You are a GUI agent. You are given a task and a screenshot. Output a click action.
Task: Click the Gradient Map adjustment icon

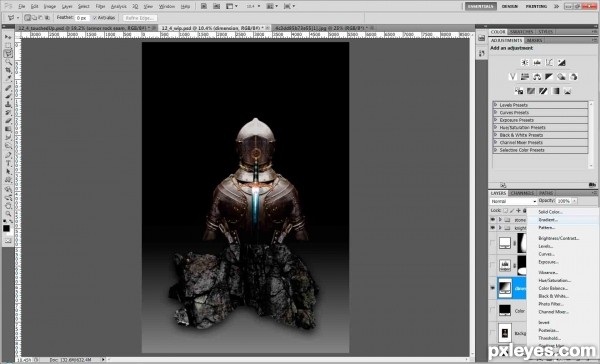556,91
